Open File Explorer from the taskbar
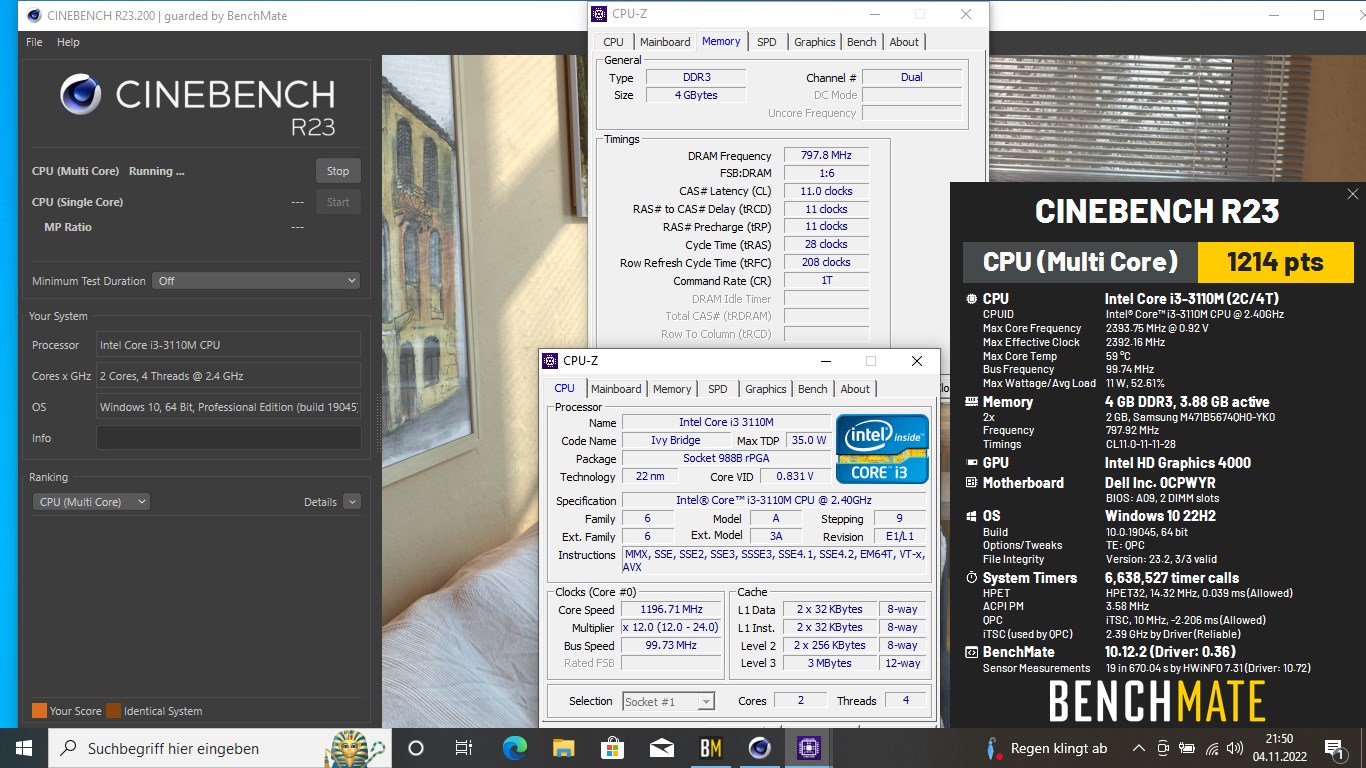Viewport: 1366px width, 768px height. [563, 748]
